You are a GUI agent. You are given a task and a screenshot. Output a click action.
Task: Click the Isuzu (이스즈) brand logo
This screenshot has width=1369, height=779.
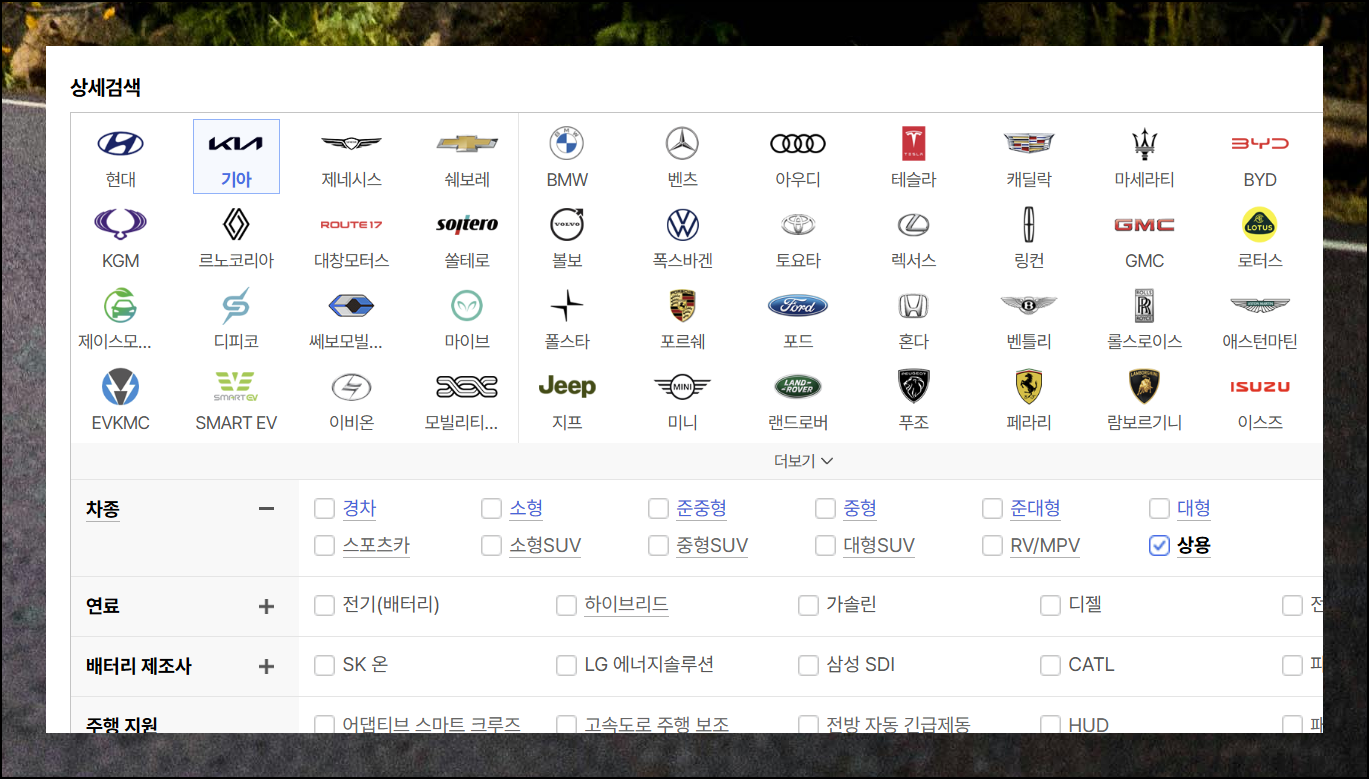pyautogui.click(x=1260, y=386)
